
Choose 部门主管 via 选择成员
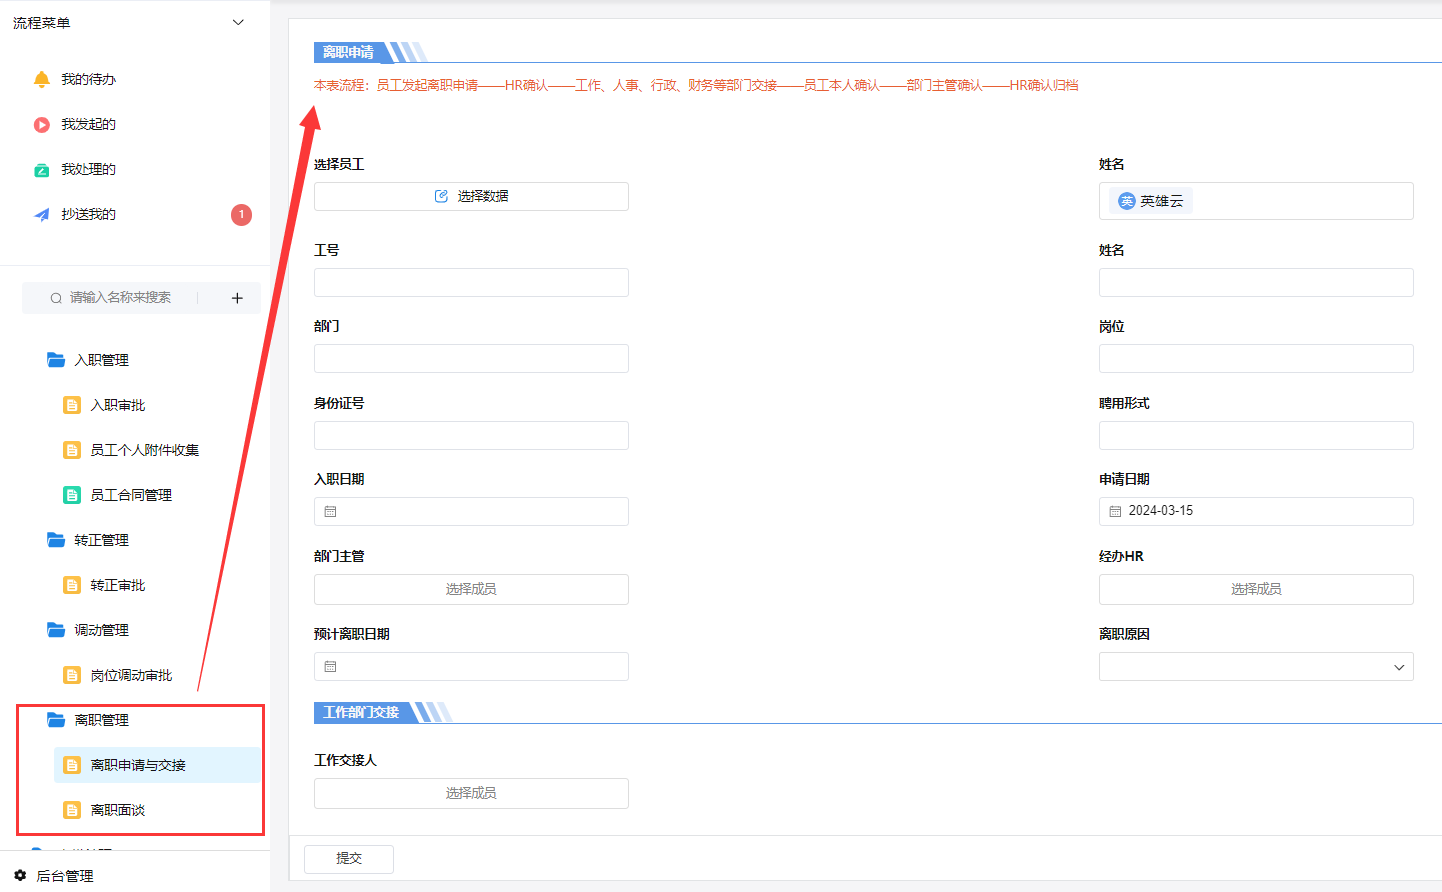point(471,589)
